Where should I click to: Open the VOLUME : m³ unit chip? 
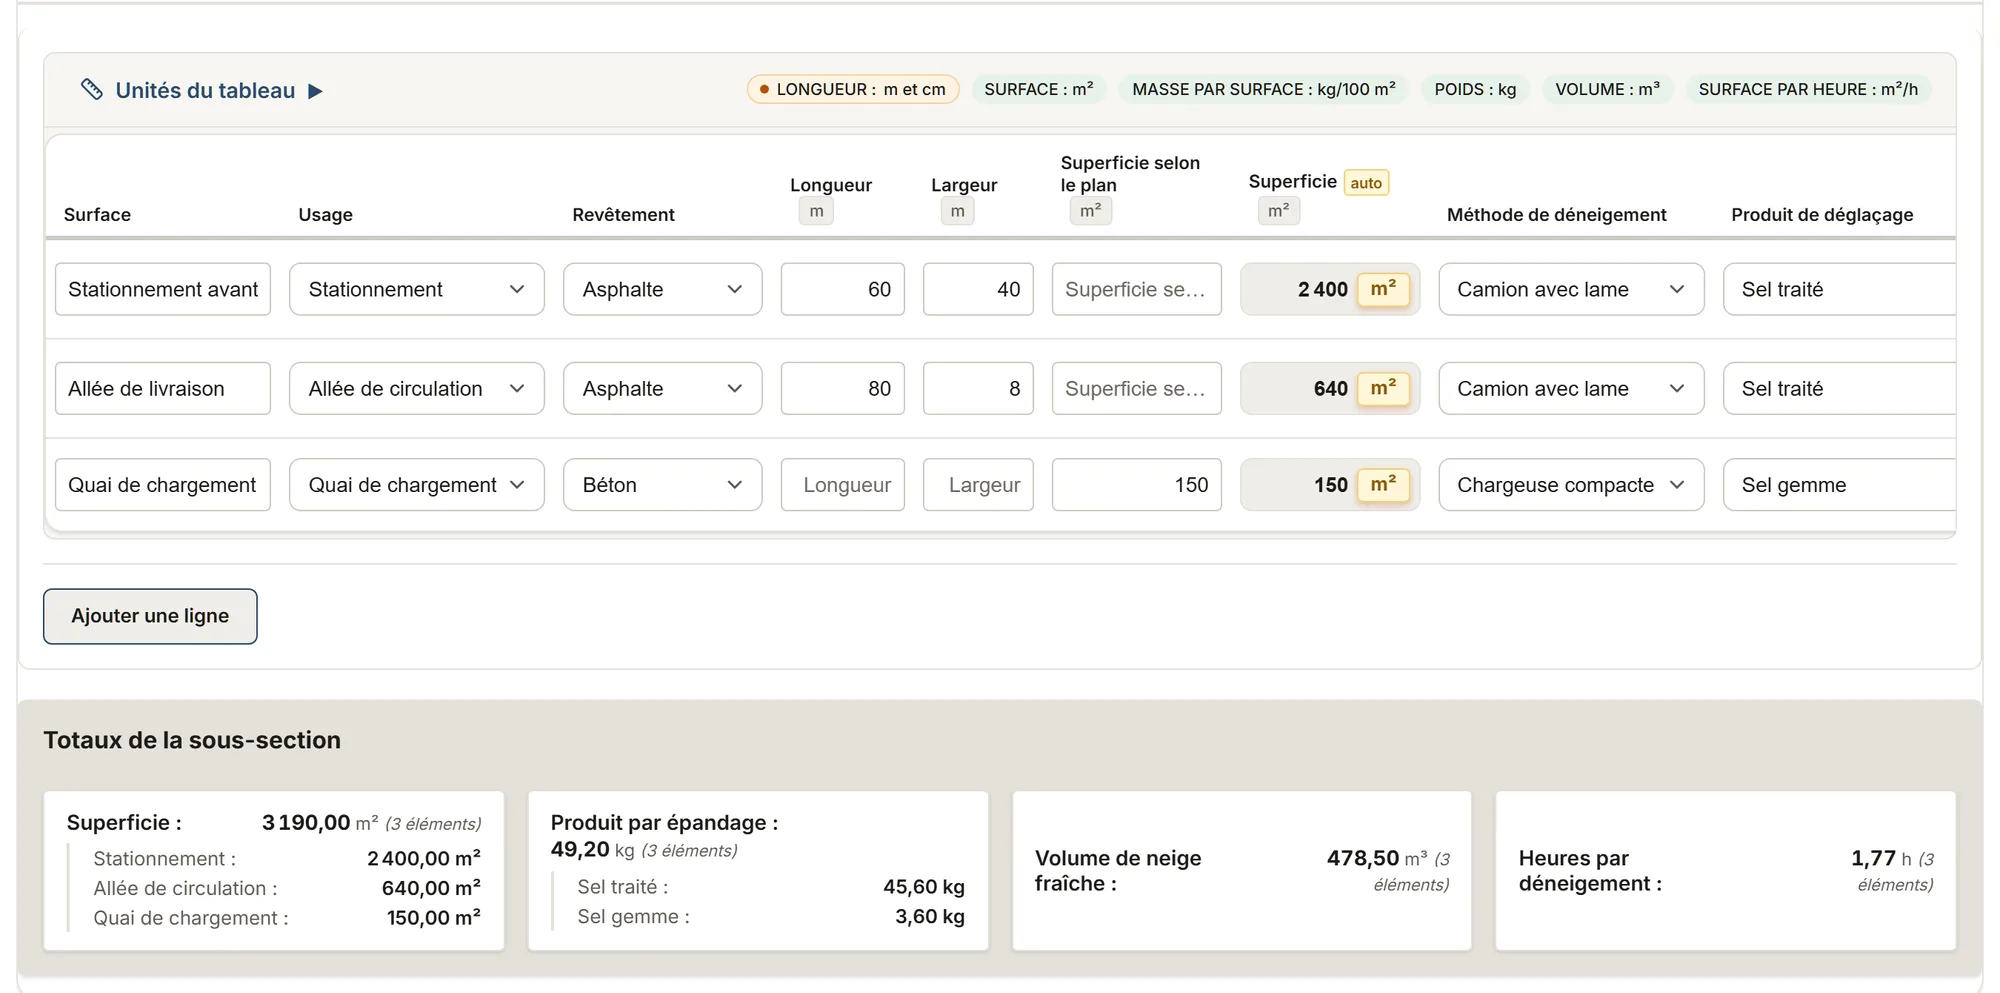click(1607, 89)
